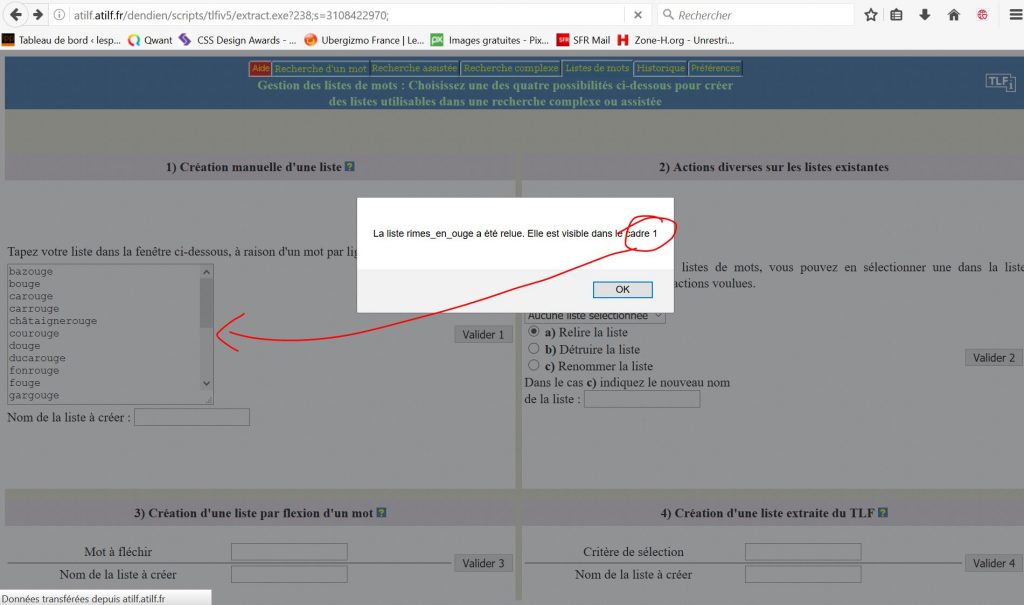Click the word list scroll down arrow
Screen dimensions: 1024x605
207,383
